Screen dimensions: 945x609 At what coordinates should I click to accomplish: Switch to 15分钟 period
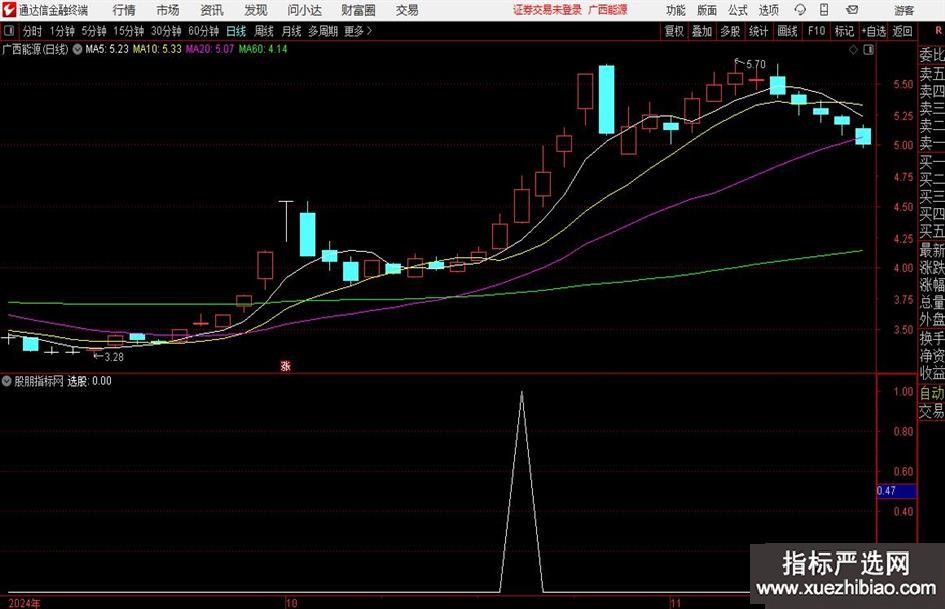128,31
